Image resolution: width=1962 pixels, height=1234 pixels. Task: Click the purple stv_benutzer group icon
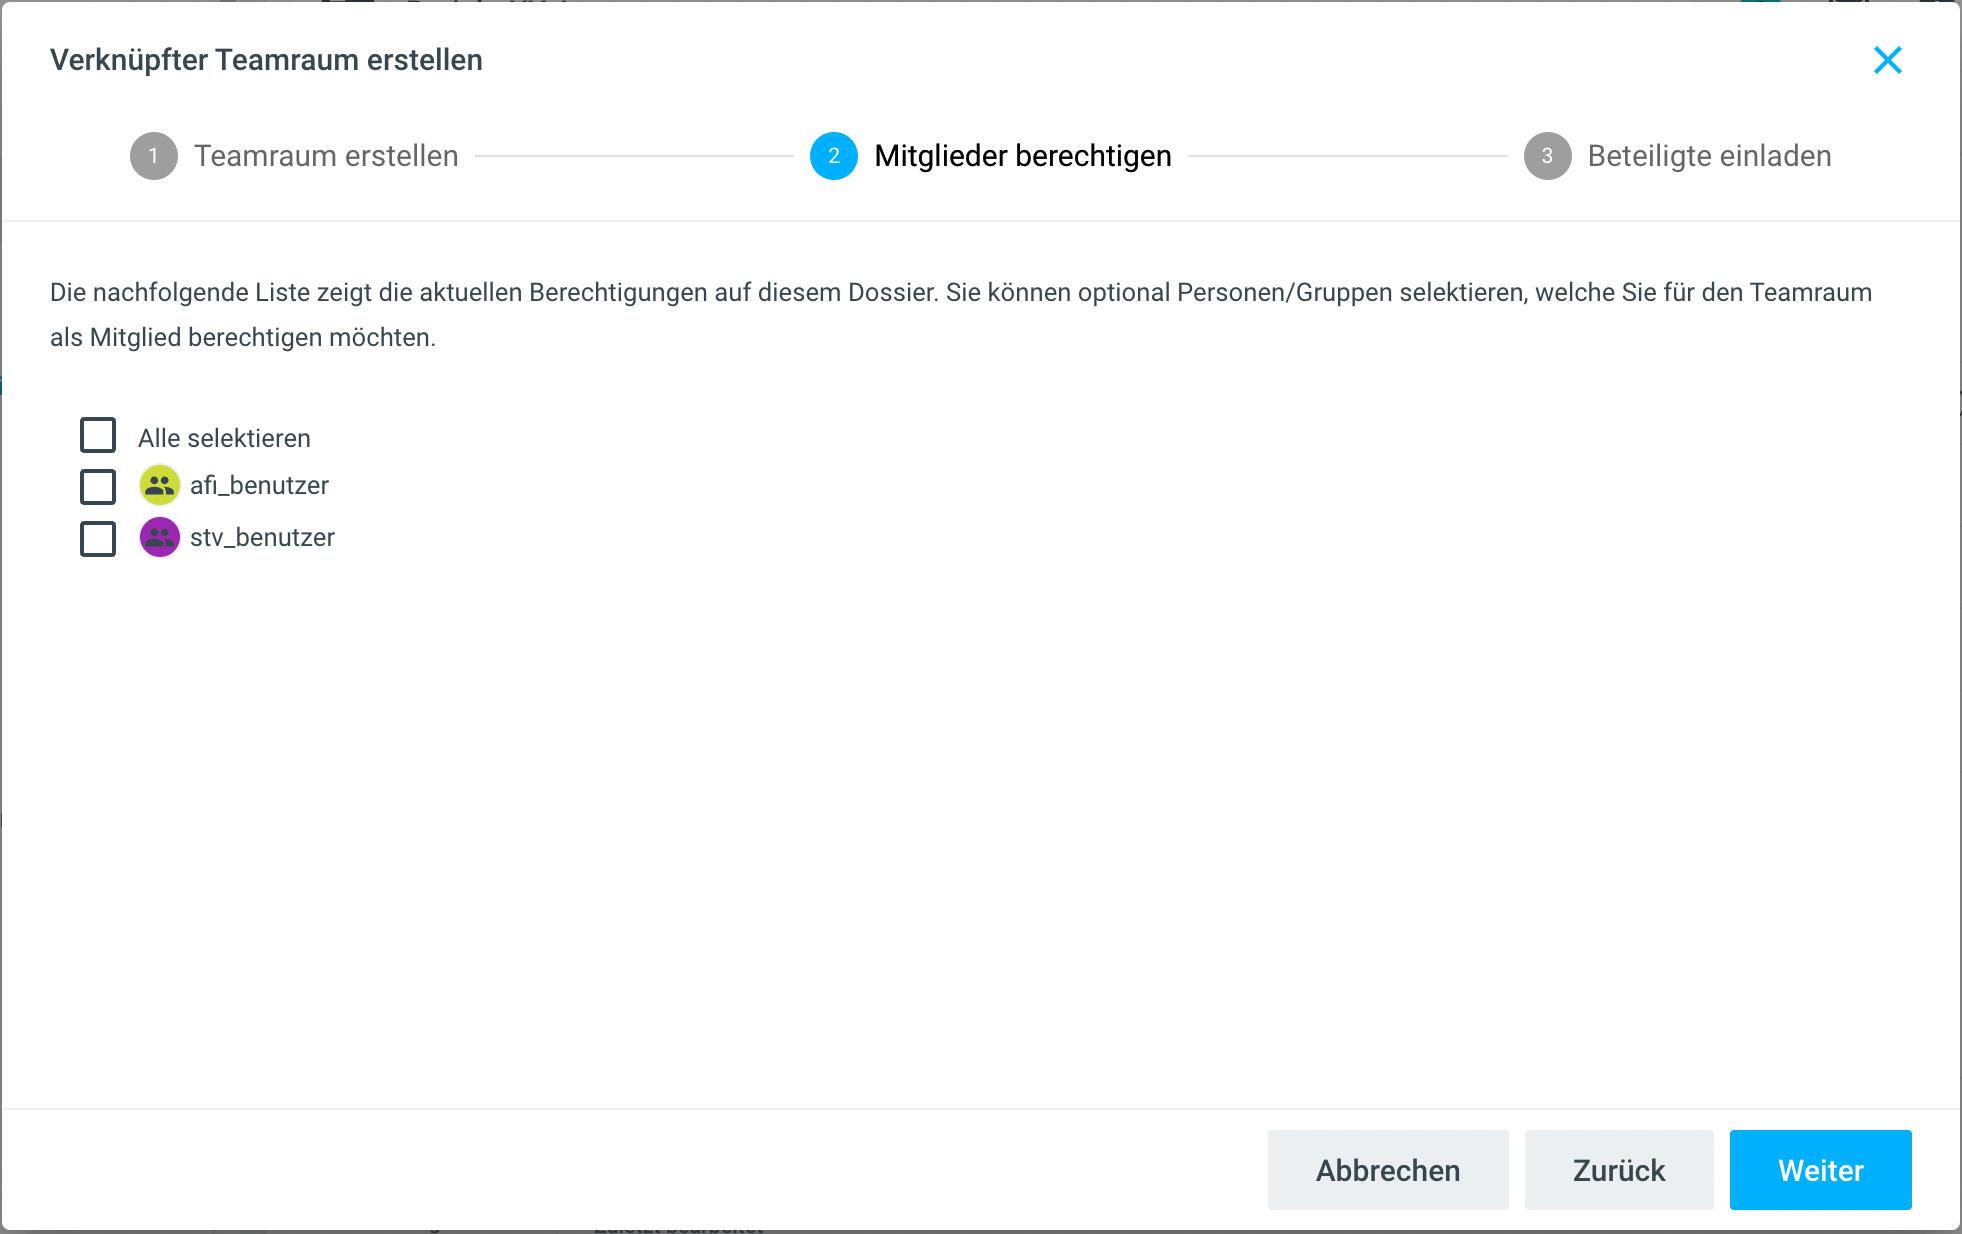(x=159, y=537)
